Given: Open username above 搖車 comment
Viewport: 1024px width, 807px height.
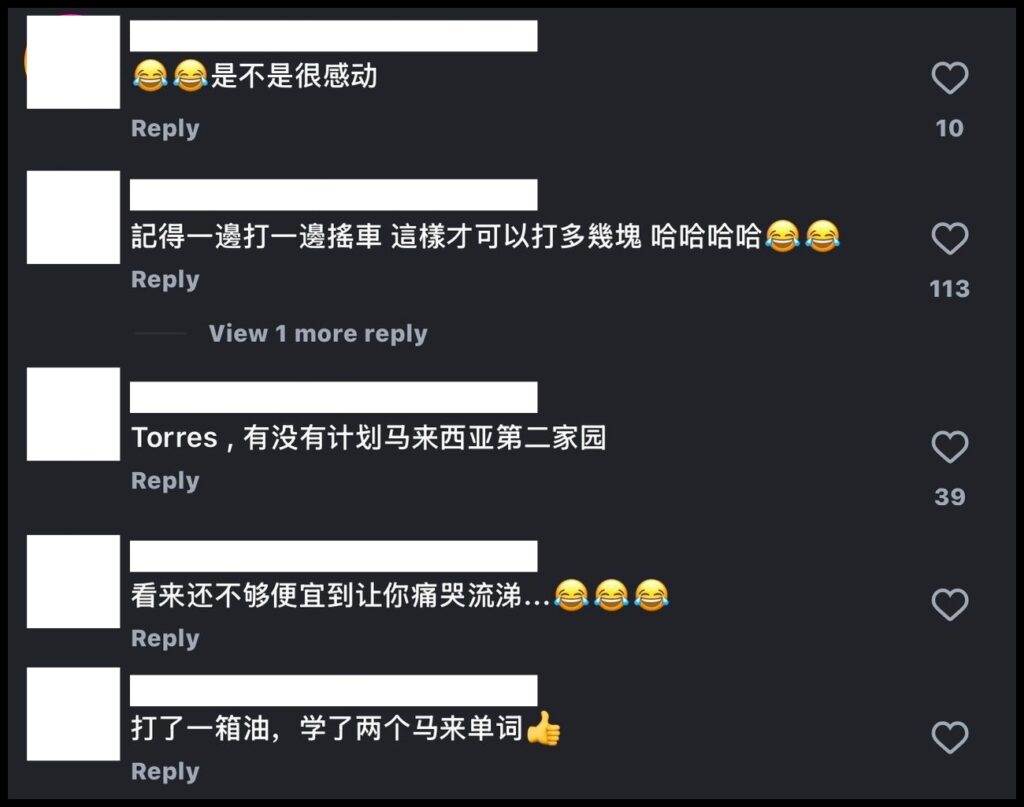Looking at the screenshot, I should click(x=334, y=195).
